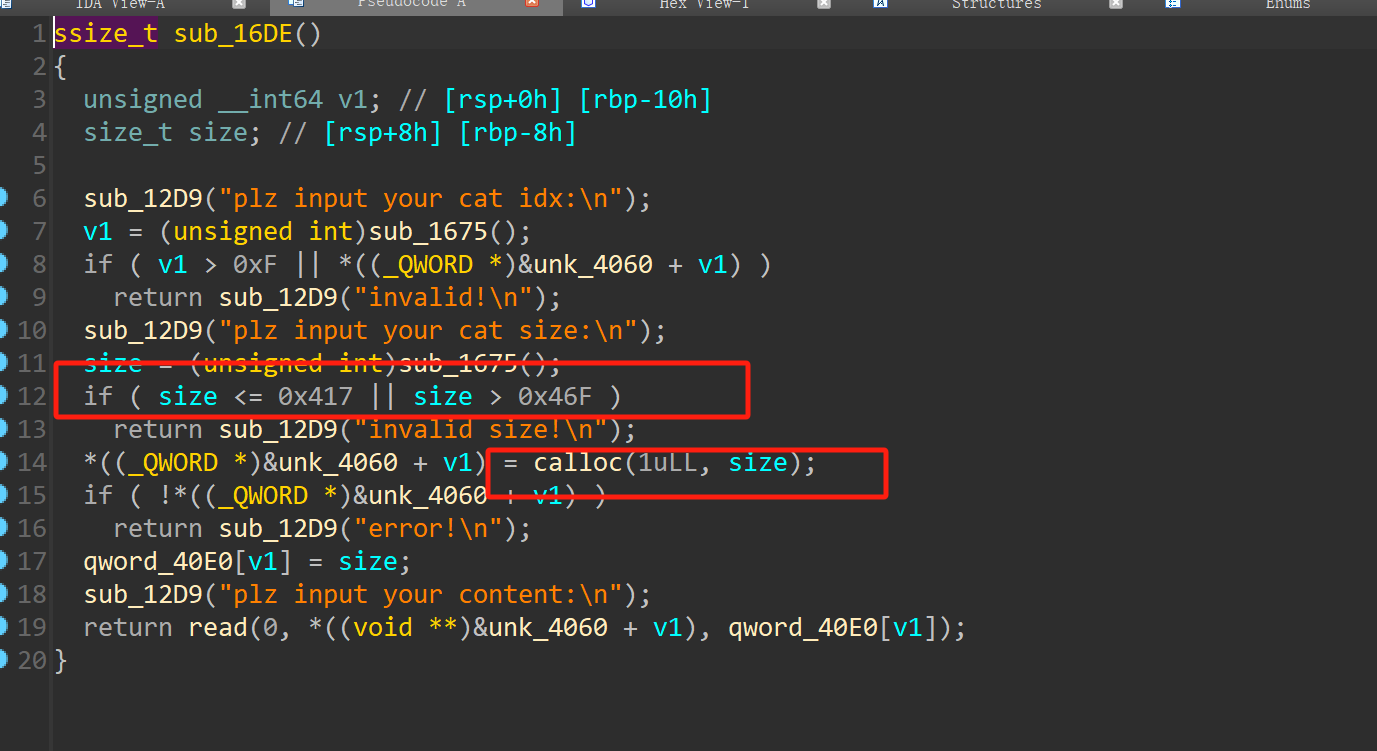
Task: Toggle breakpoint dot on line 17
Action: 3,561
